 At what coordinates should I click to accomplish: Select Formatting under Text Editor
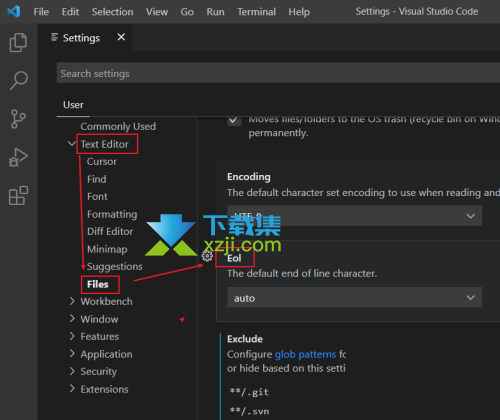pos(112,214)
